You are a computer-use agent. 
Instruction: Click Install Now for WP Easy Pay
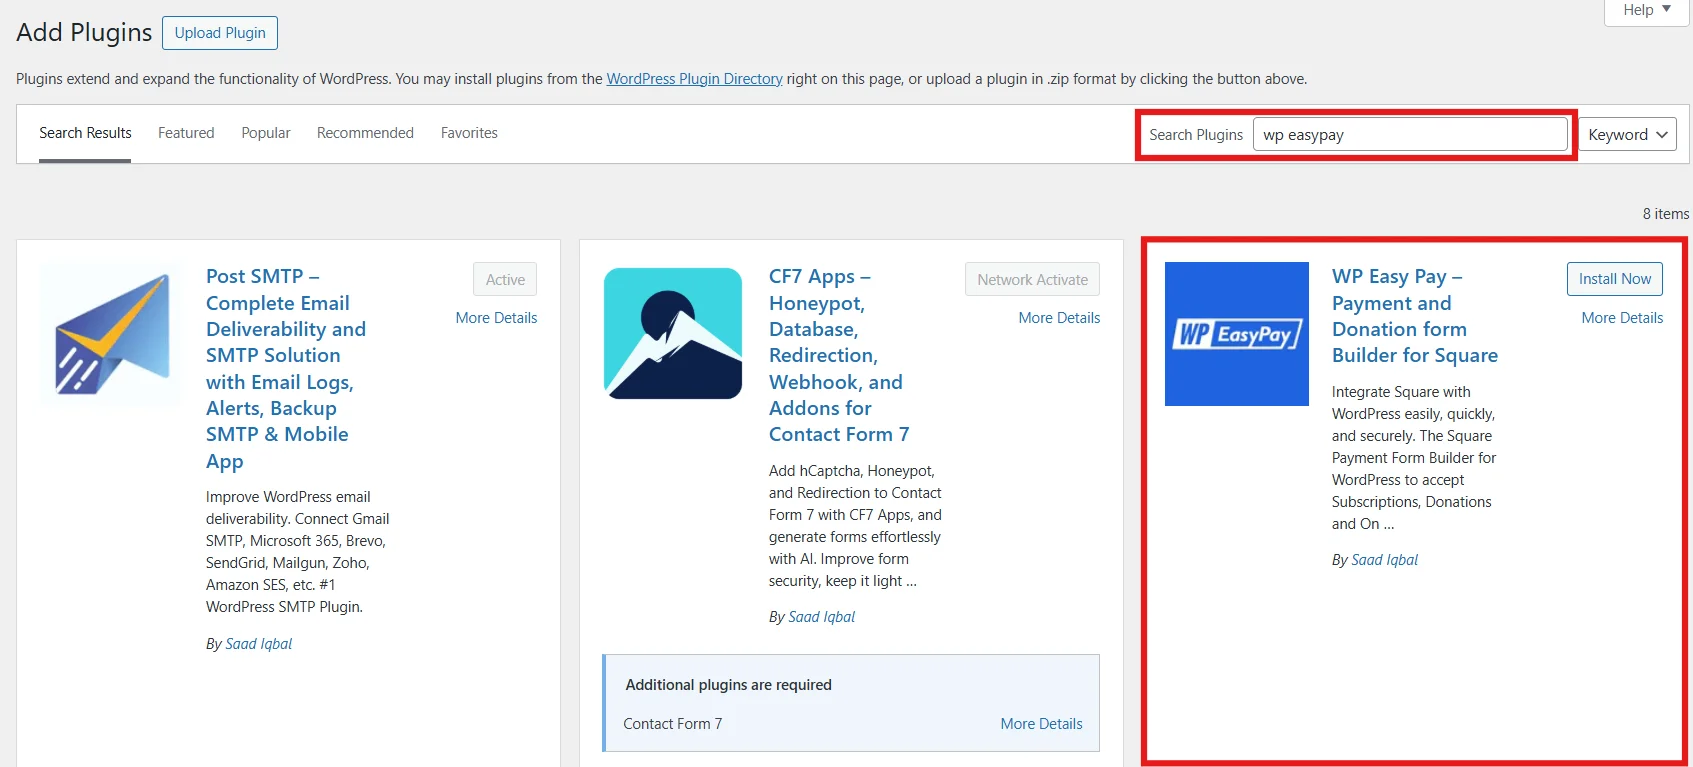coord(1615,279)
